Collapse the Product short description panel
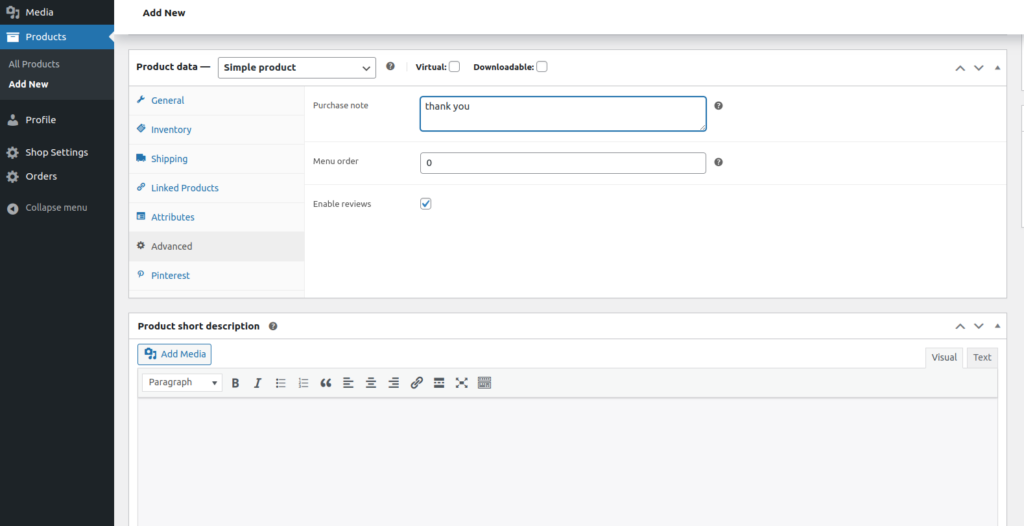Viewport: 1024px width, 526px height. tap(997, 326)
